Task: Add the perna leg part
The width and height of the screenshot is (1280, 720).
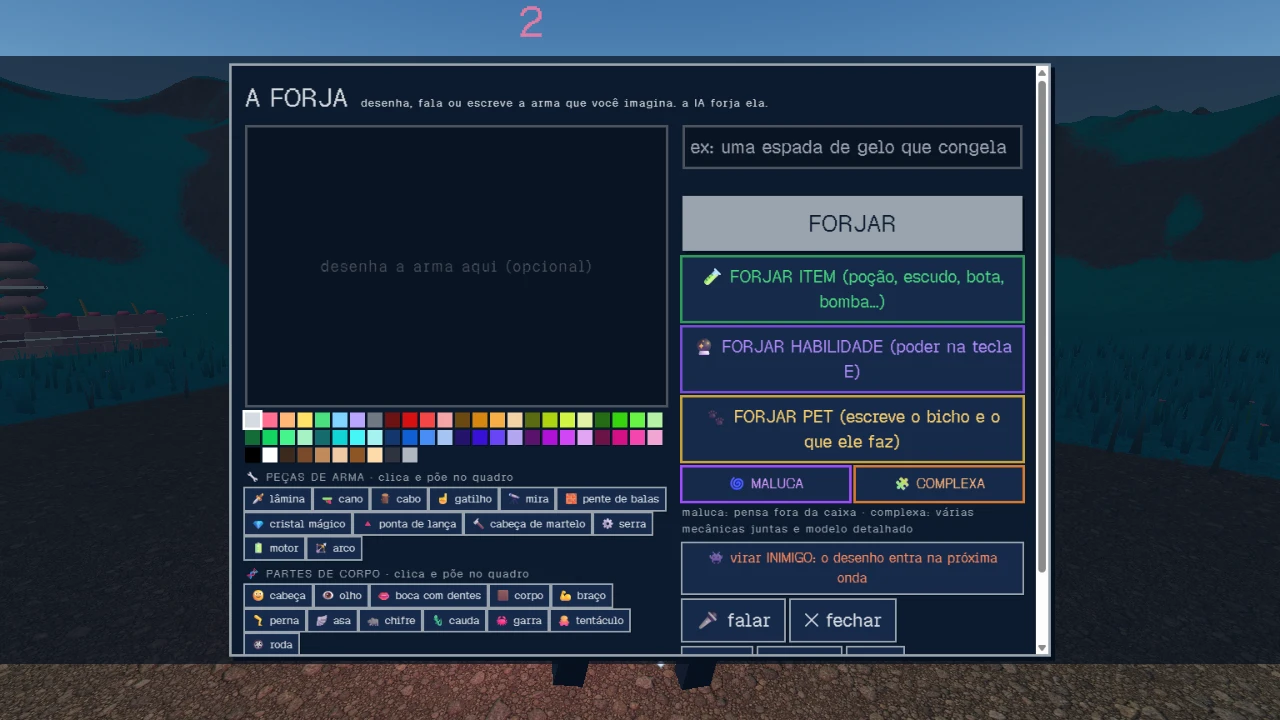Action: click(x=275, y=621)
